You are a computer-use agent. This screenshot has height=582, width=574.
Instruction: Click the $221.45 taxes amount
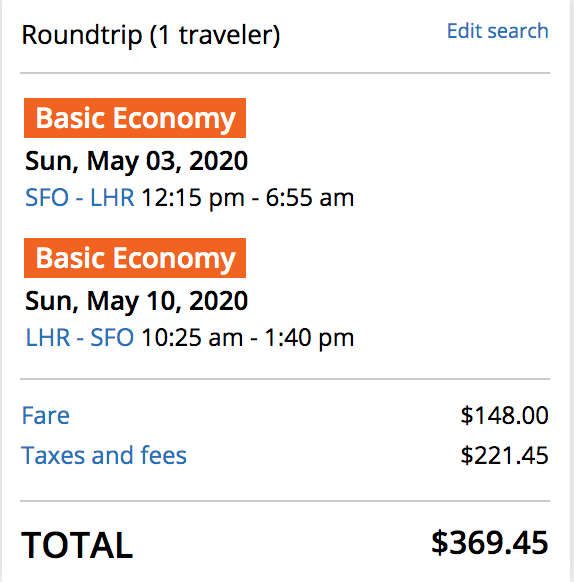click(x=504, y=455)
